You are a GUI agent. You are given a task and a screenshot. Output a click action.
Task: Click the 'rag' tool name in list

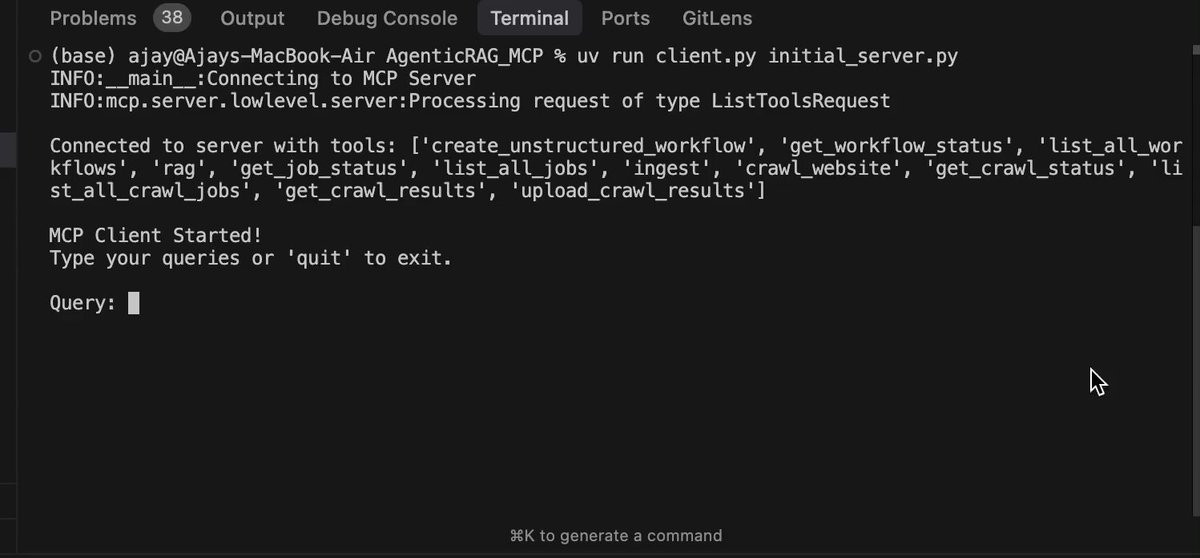click(x=172, y=168)
